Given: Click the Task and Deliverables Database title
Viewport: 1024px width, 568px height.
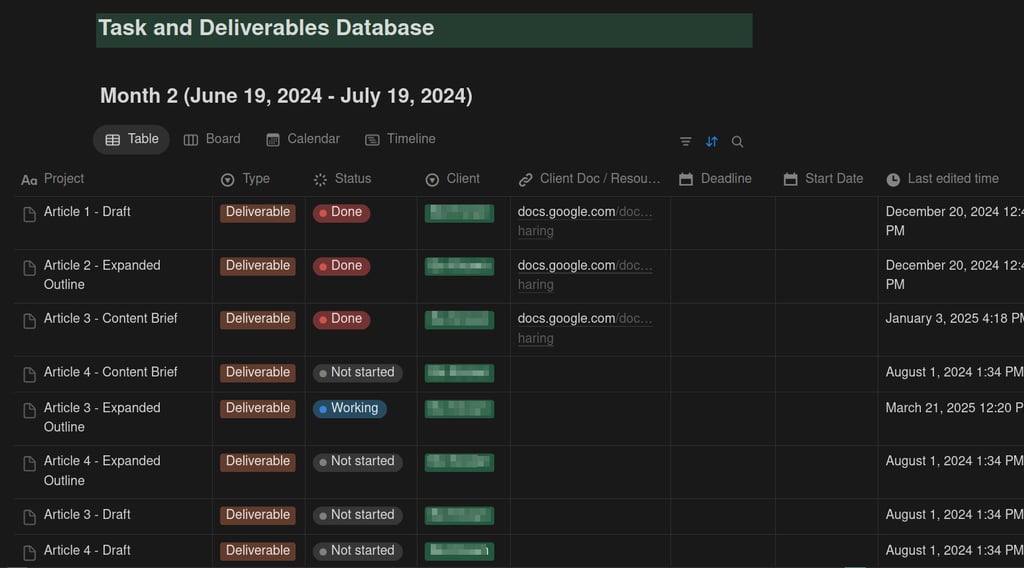Looking at the screenshot, I should coord(266,28).
